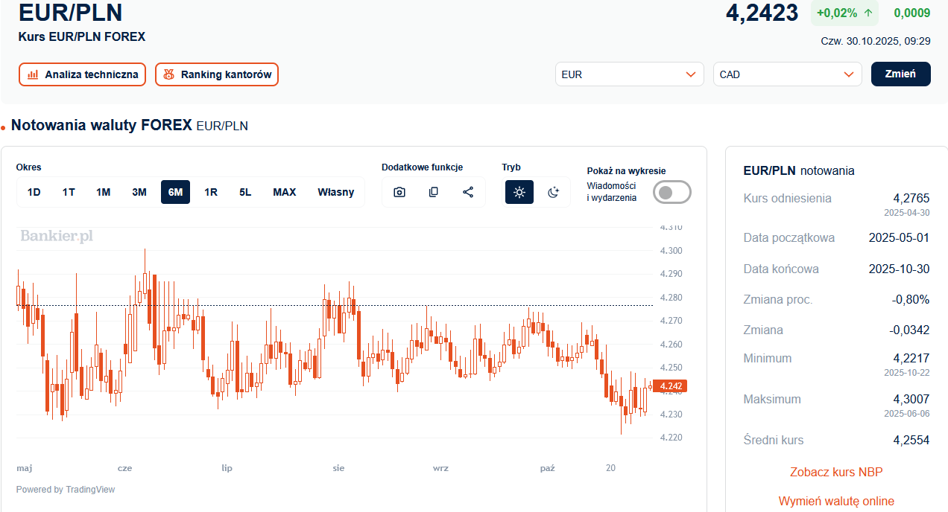This screenshot has width=948, height=512.
Task: Open Analiza techniczna
Action: coord(82,74)
